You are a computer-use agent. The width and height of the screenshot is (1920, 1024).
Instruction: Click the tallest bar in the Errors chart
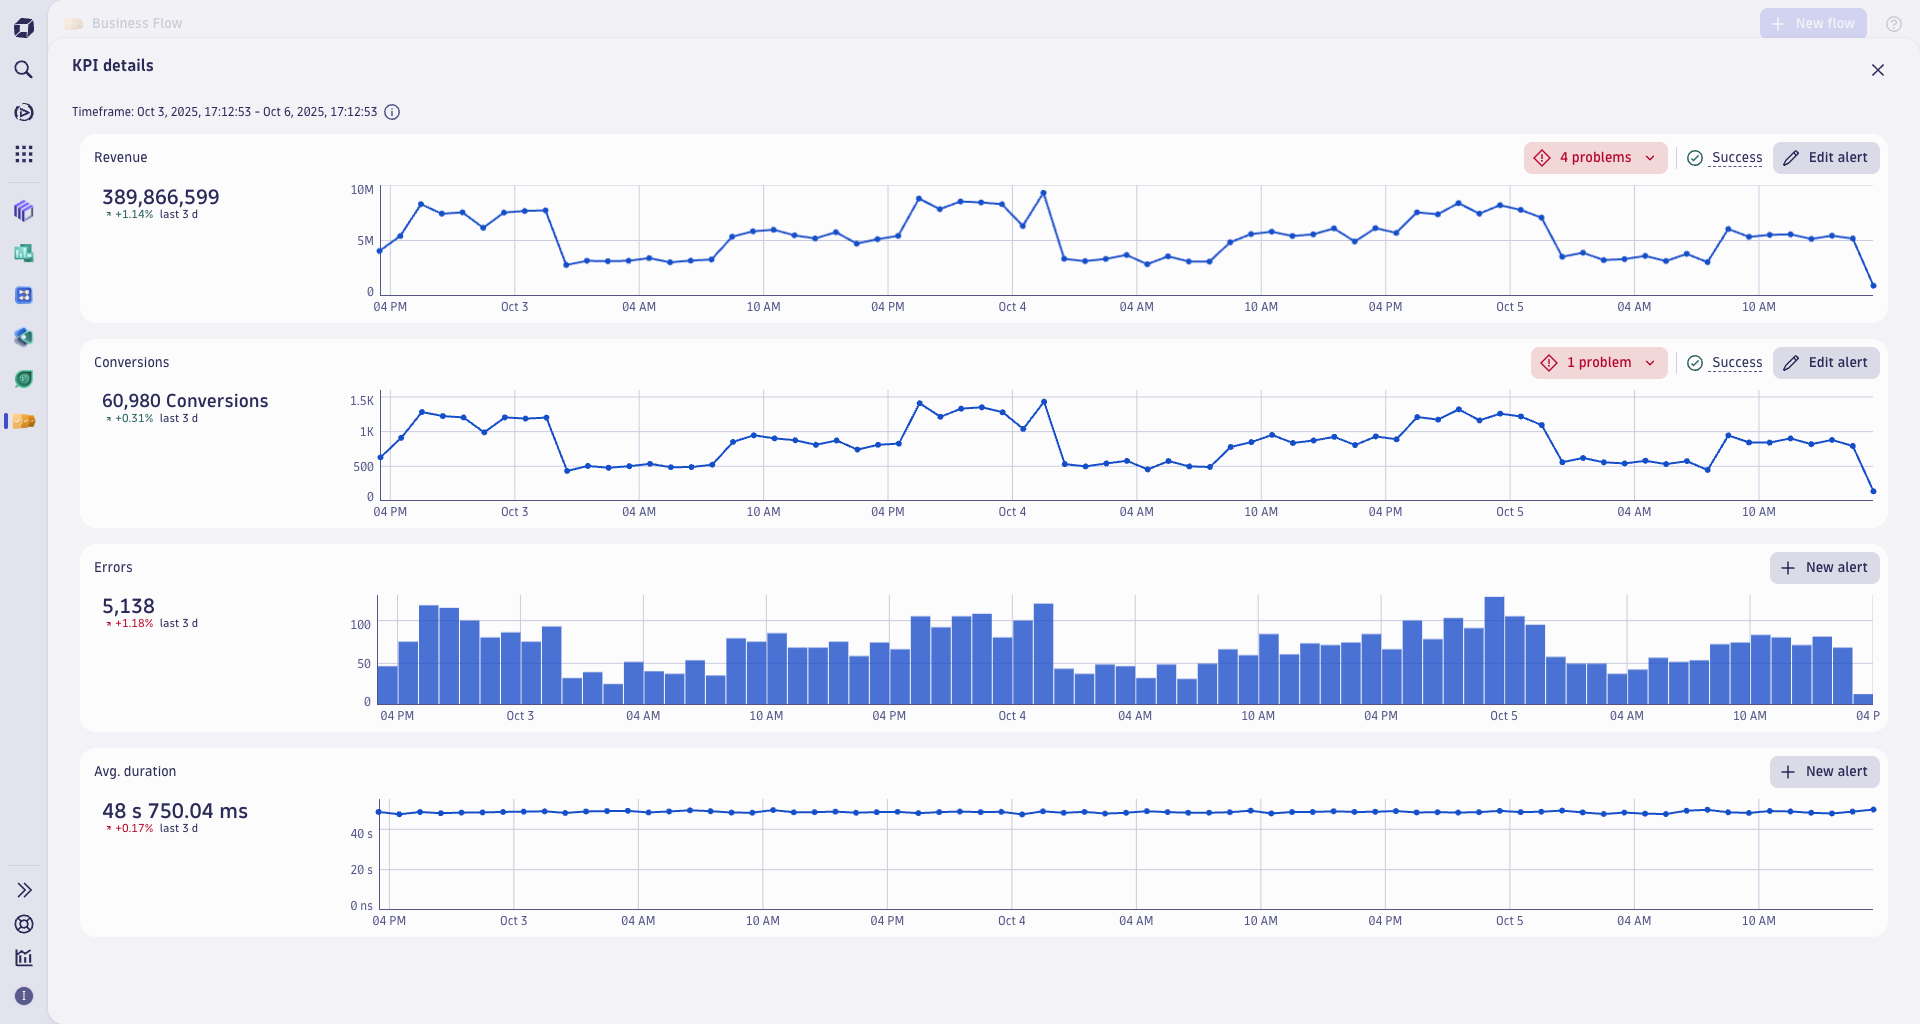tap(1494, 650)
